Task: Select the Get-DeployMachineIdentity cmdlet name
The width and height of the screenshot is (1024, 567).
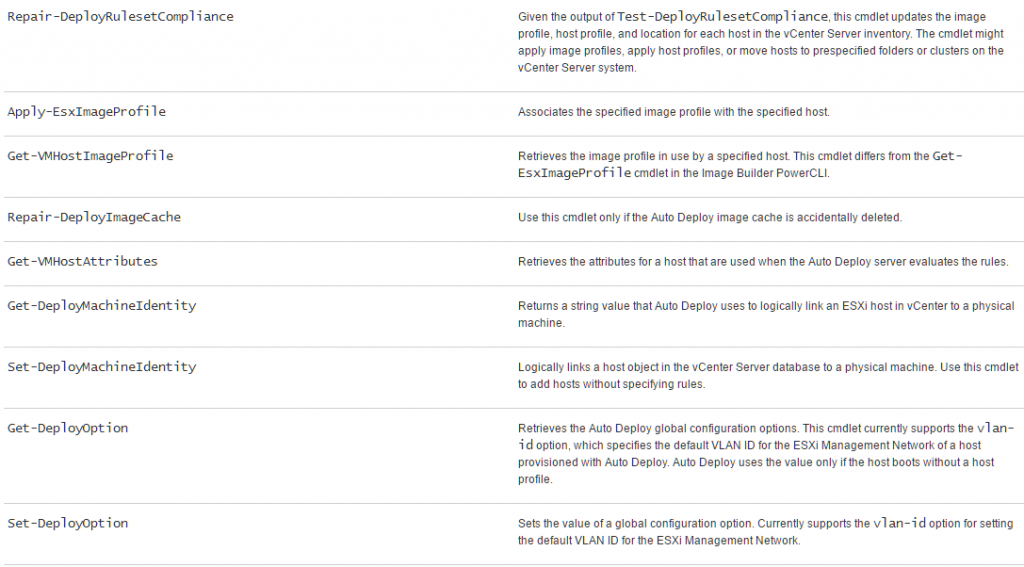Action: tap(101, 306)
